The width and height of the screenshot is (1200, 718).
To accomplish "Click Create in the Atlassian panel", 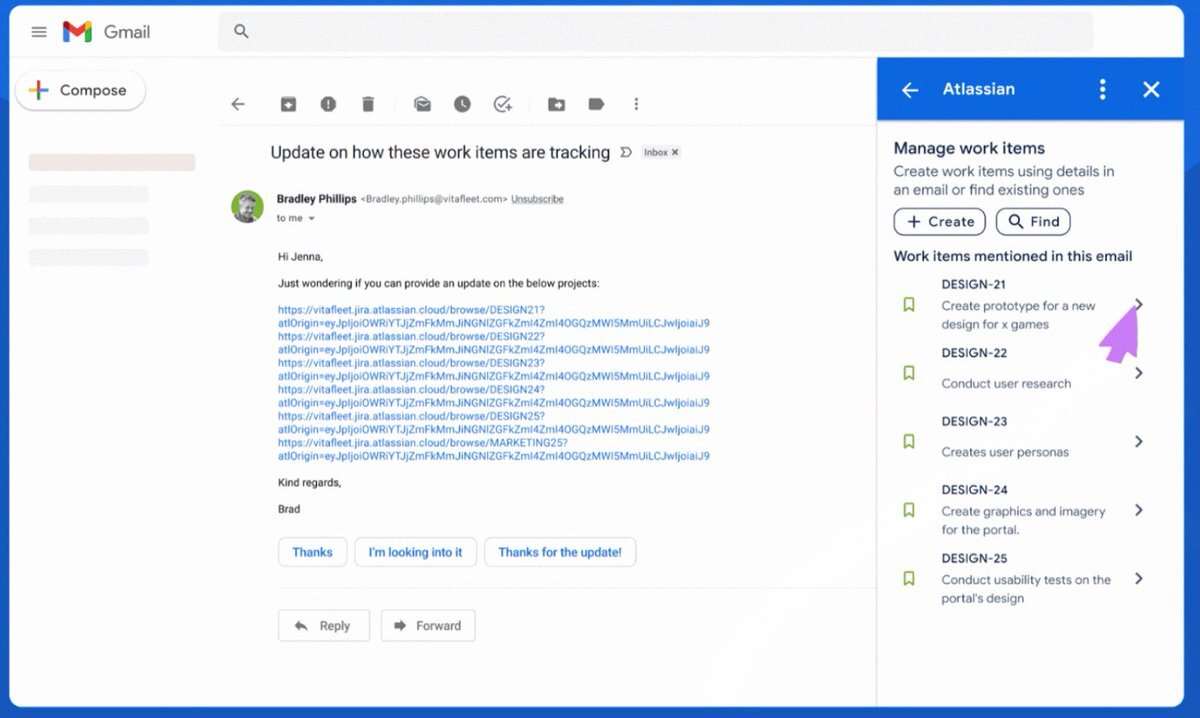I will click(x=940, y=222).
